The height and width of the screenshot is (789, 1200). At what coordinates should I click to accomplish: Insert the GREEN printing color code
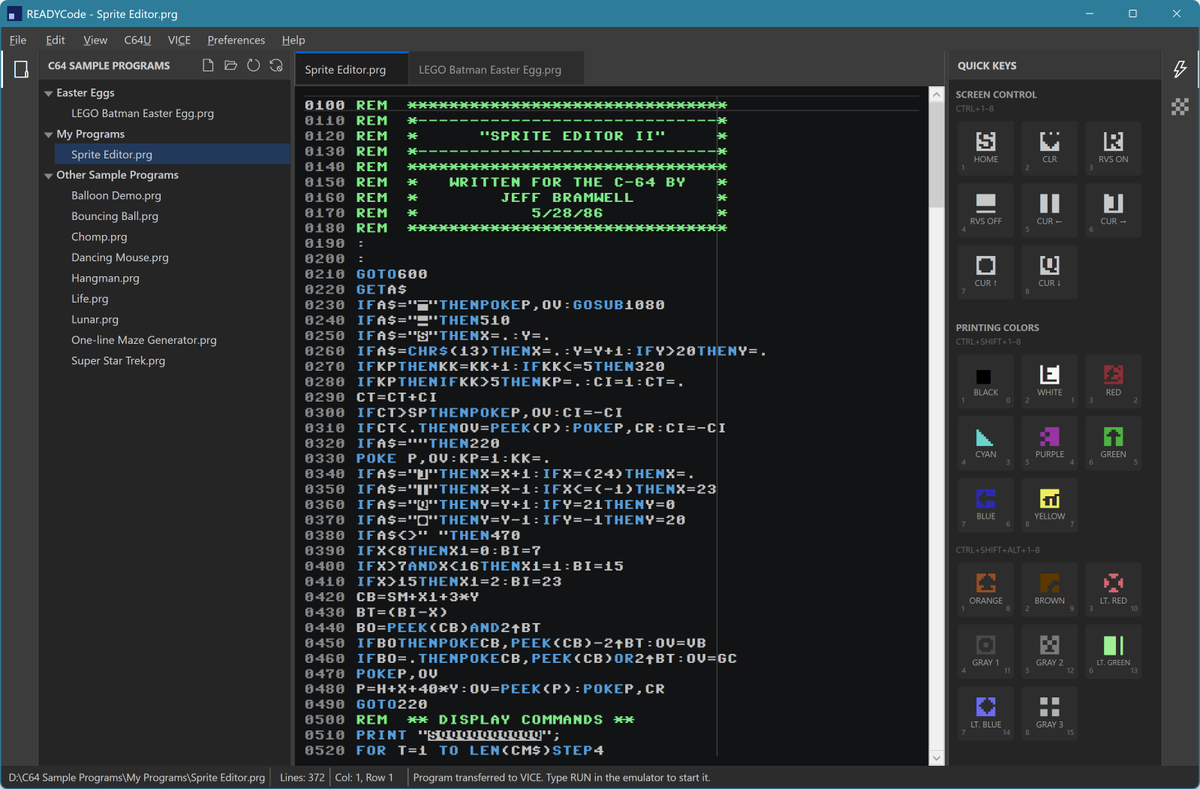(x=1113, y=443)
